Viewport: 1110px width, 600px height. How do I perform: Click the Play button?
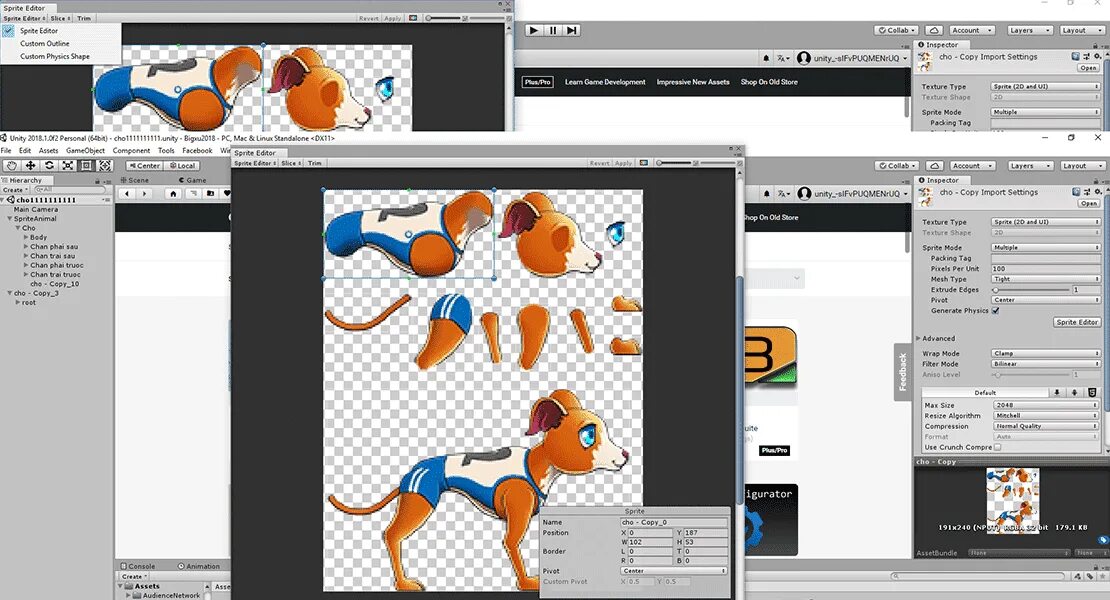[534, 30]
